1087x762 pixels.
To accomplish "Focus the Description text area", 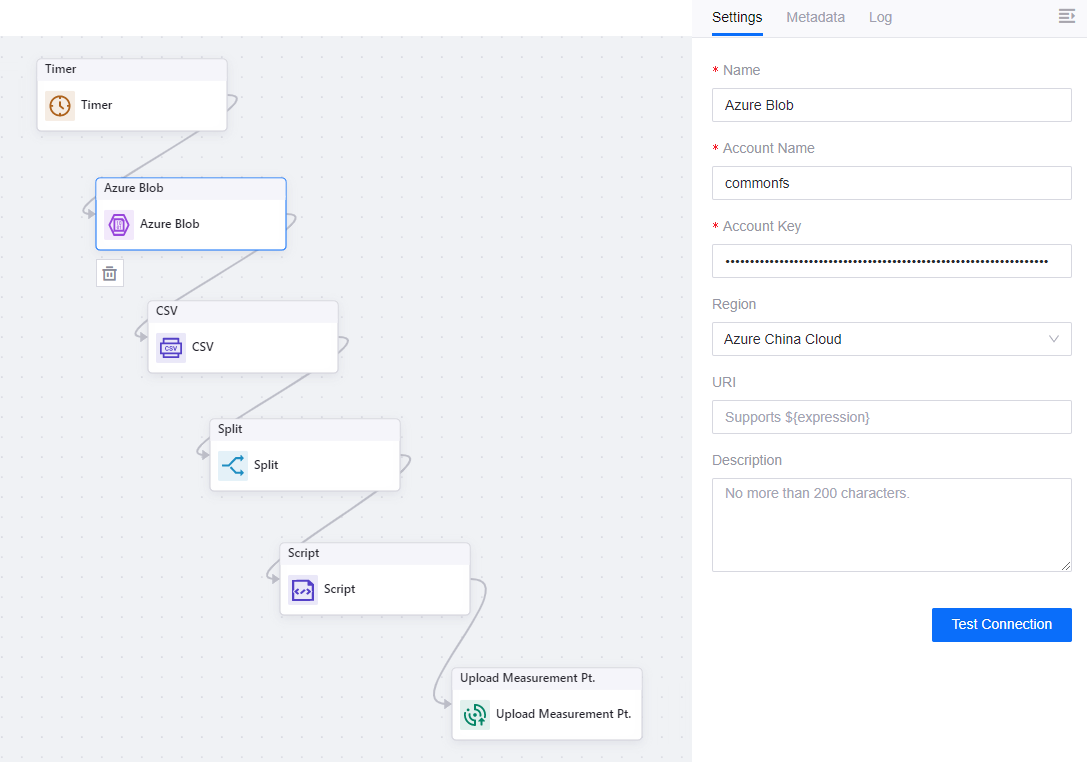I will click(891, 524).
